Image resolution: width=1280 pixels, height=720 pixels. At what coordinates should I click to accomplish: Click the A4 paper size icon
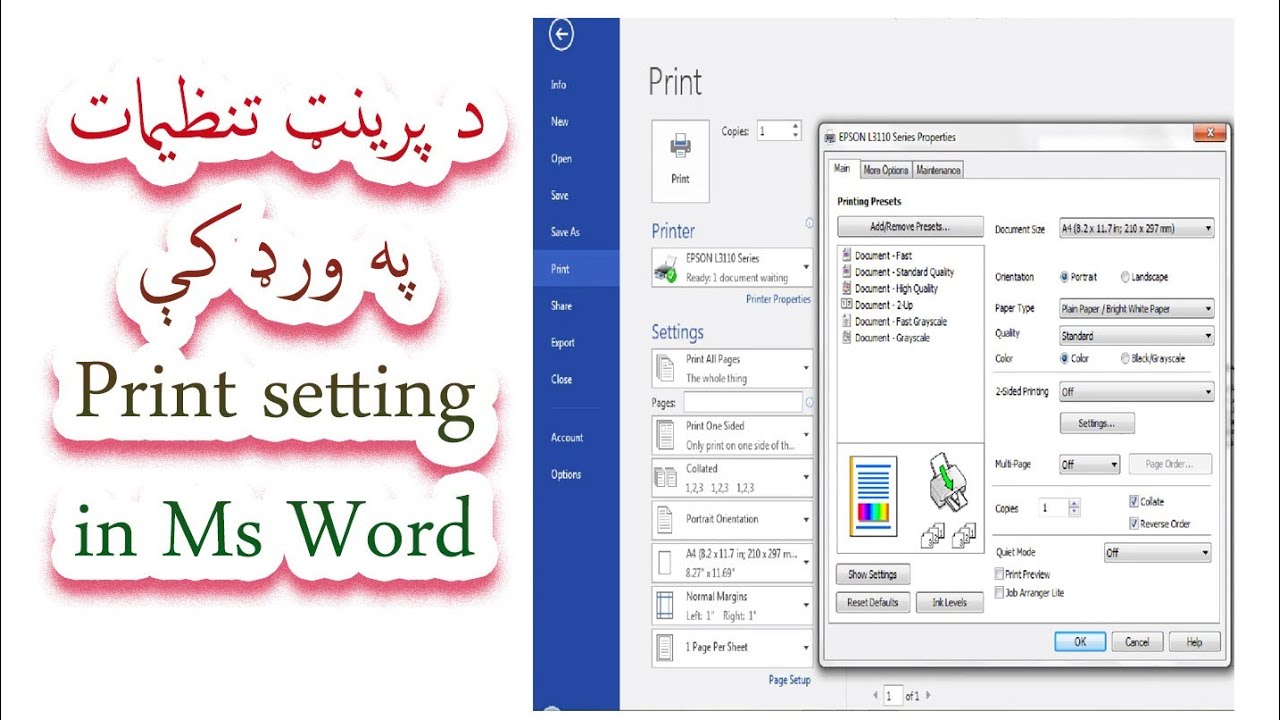tap(665, 563)
